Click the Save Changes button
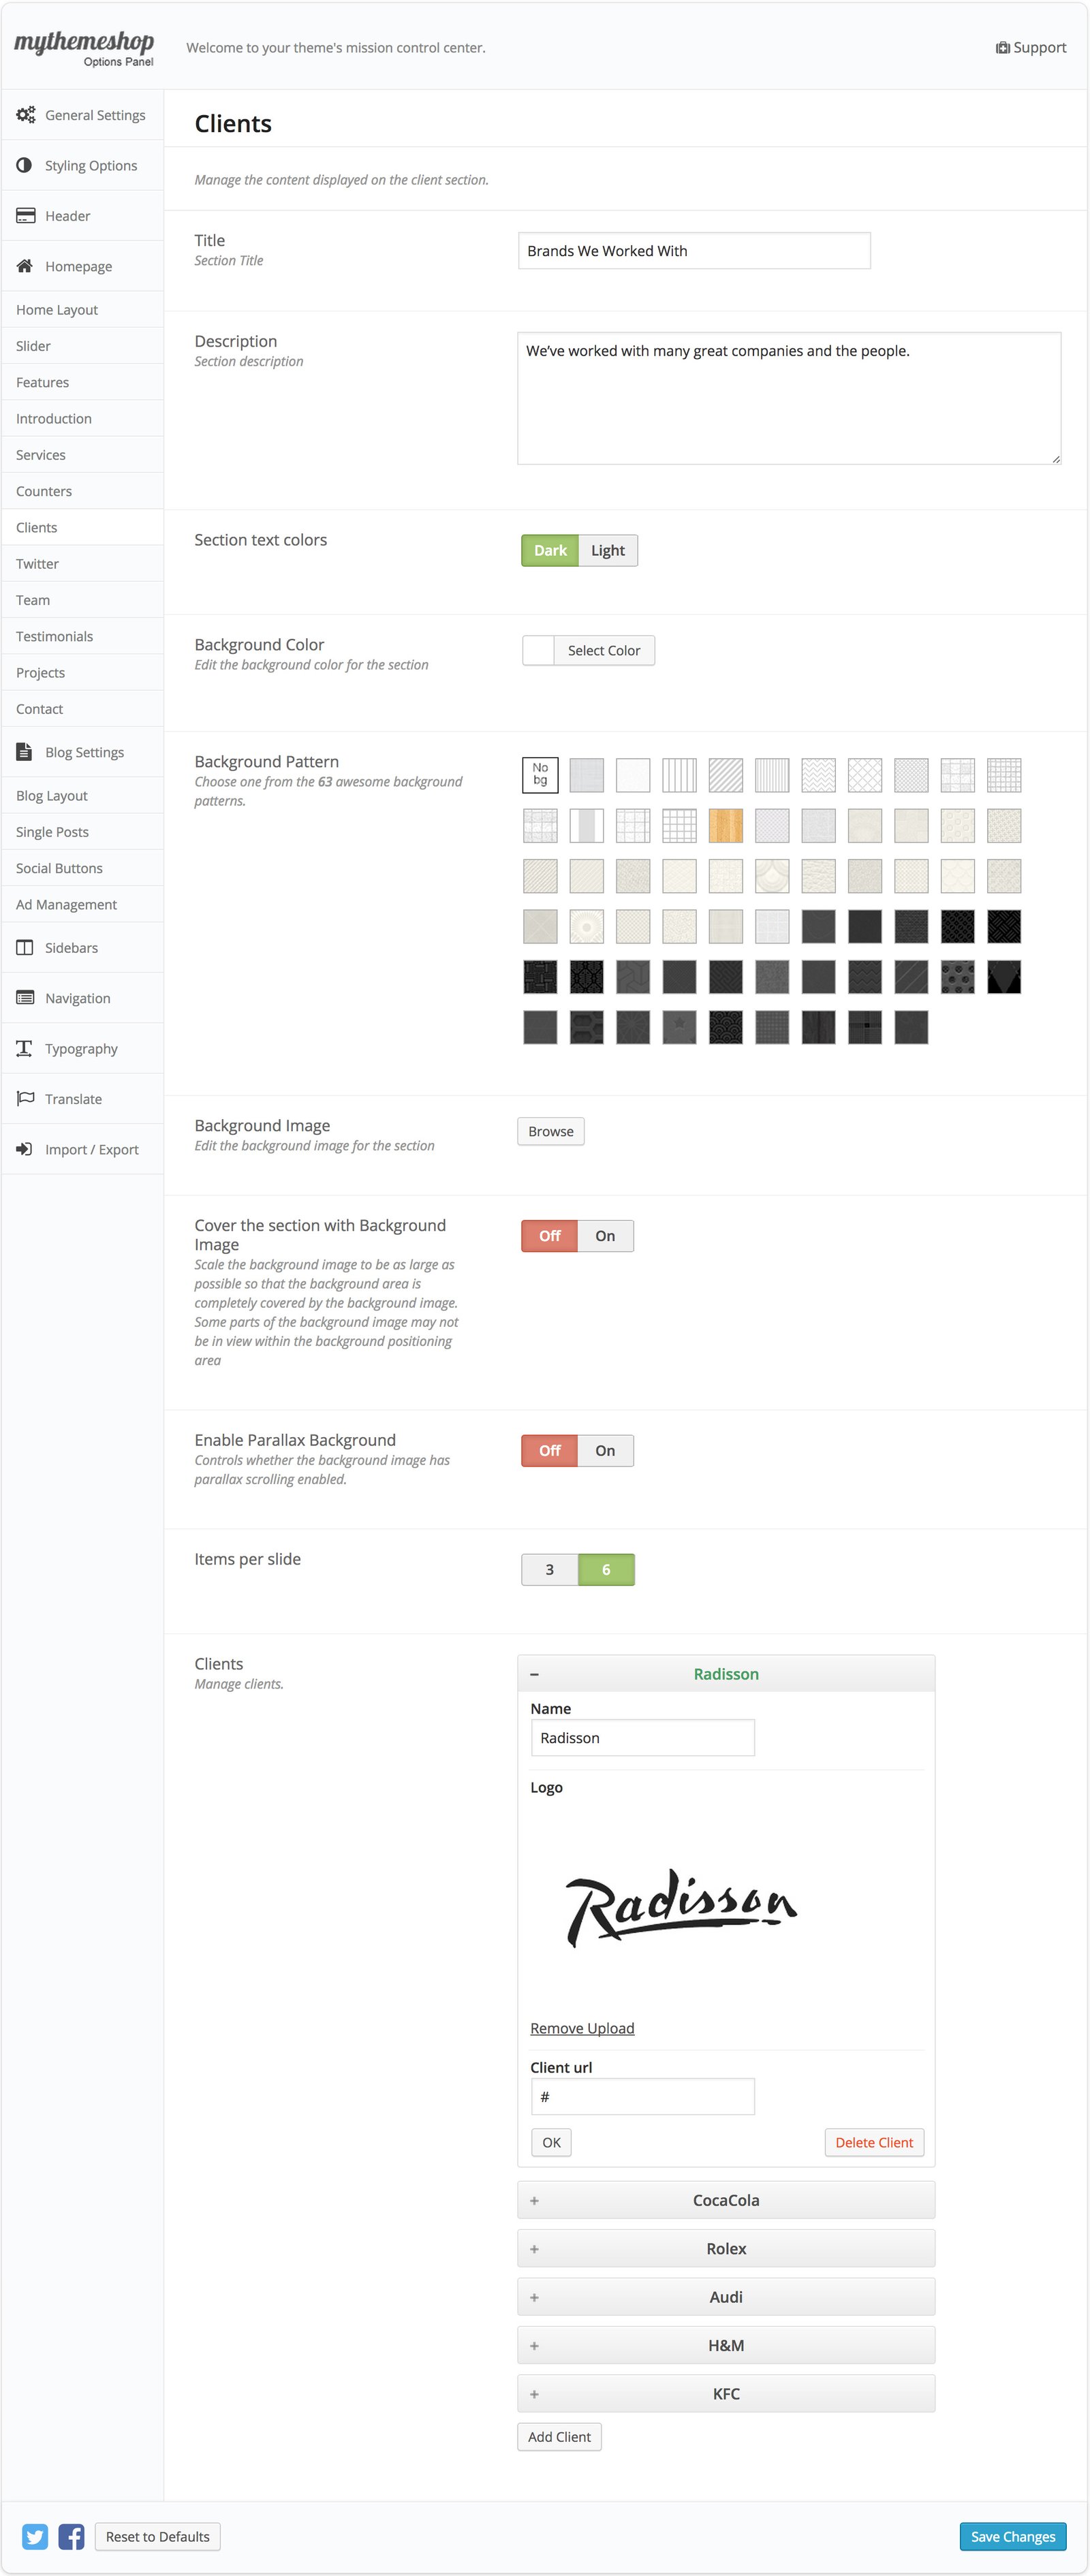1090x2576 pixels. pyautogui.click(x=1012, y=2536)
